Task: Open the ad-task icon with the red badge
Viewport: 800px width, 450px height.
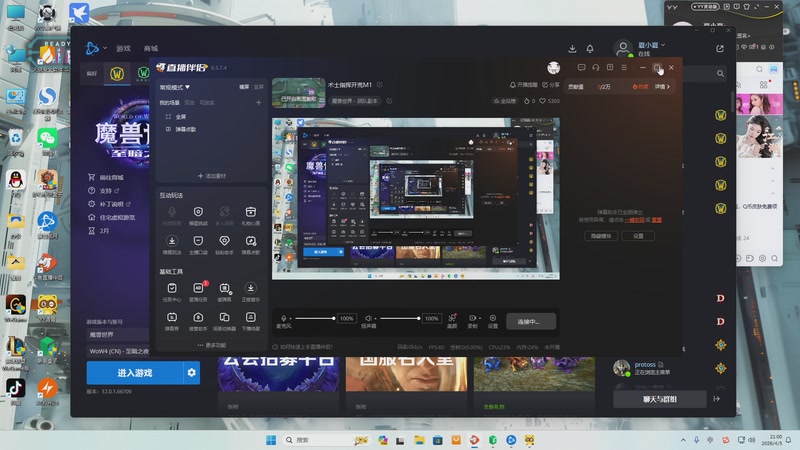Action: (x=198, y=288)
